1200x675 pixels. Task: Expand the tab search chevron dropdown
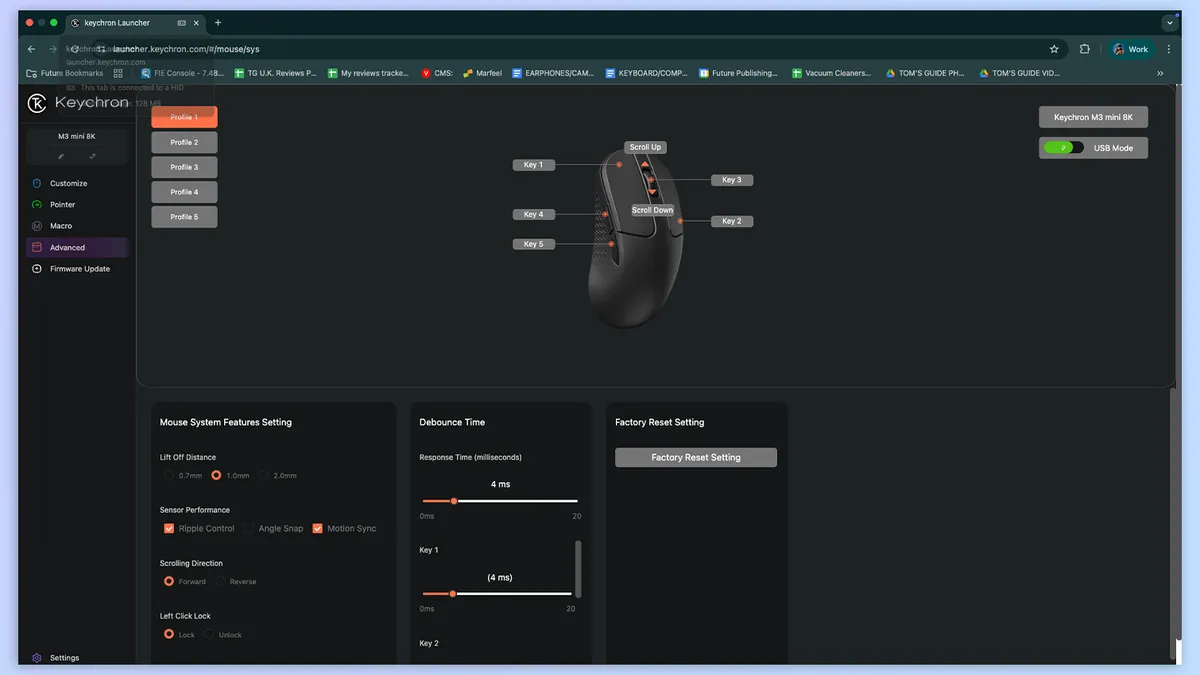(x=1170, y=23)
